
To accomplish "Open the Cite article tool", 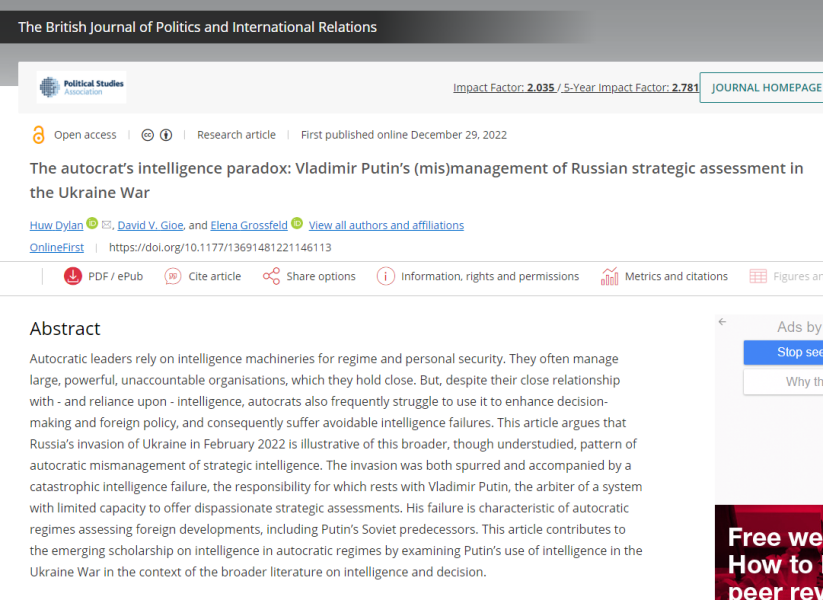I will coord(203,276).
